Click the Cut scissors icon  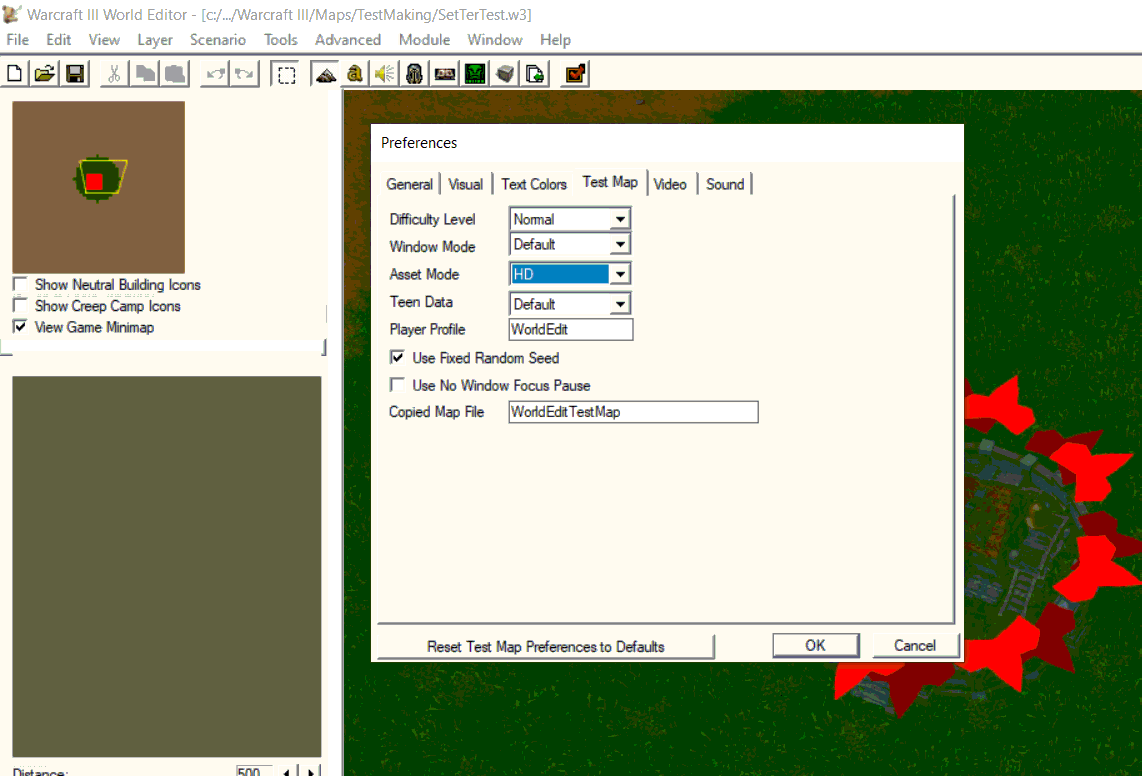114,74
